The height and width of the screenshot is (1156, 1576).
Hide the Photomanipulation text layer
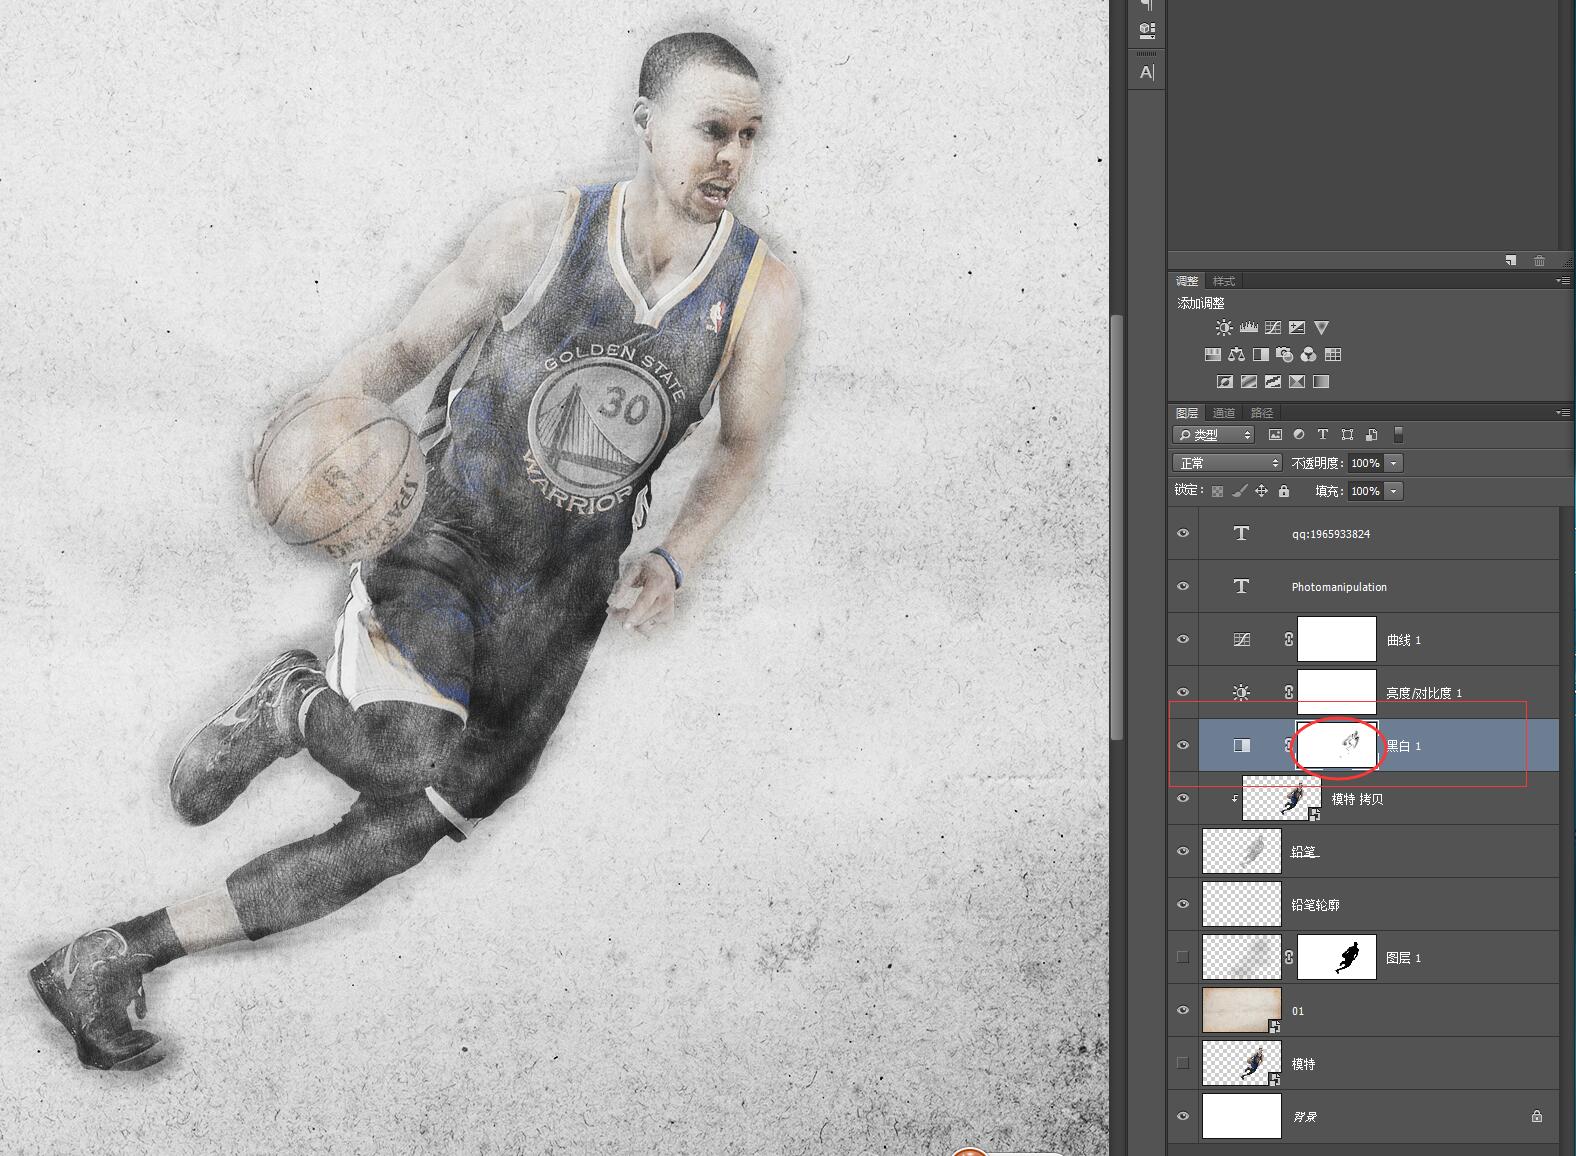pos(1183,587)
